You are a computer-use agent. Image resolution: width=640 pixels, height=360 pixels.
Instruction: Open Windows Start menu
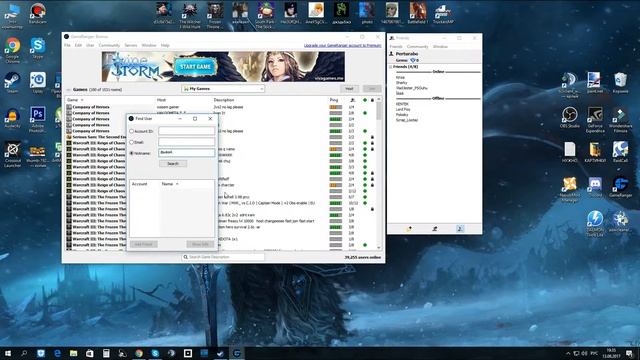(x=8, y=353)
